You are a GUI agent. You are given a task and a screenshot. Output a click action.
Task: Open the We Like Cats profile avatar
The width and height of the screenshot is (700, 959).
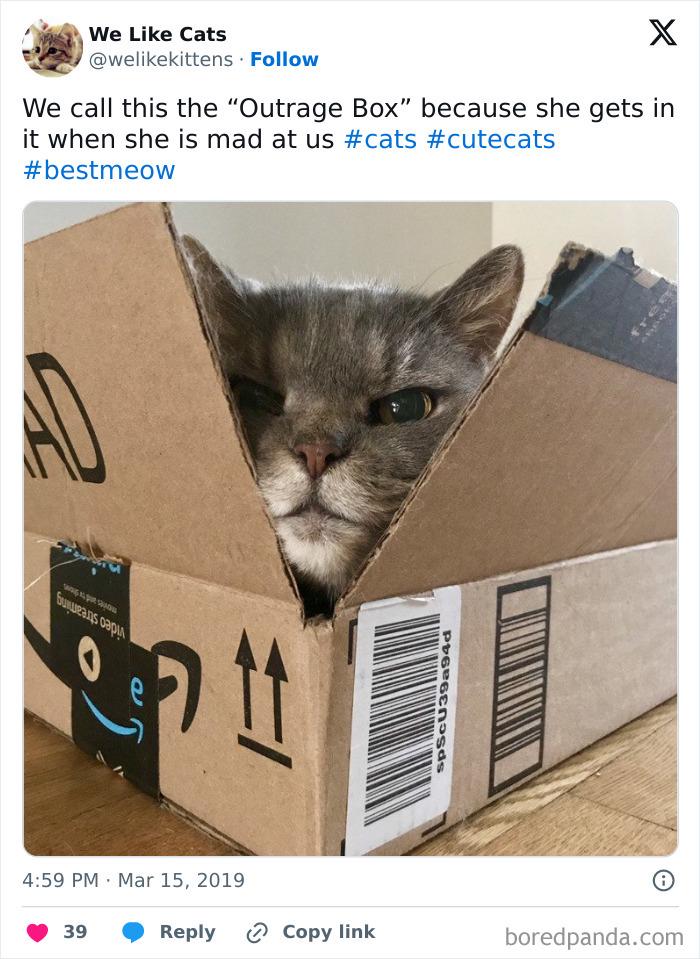(x=53, y=47)
